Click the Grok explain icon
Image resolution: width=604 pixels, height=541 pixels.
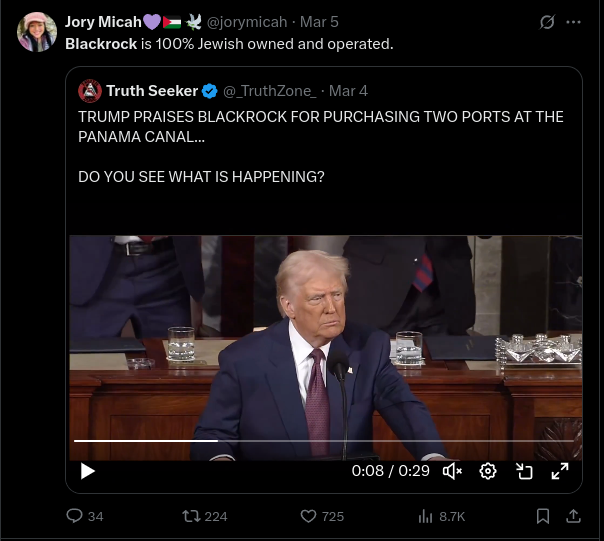click(547, 22)
